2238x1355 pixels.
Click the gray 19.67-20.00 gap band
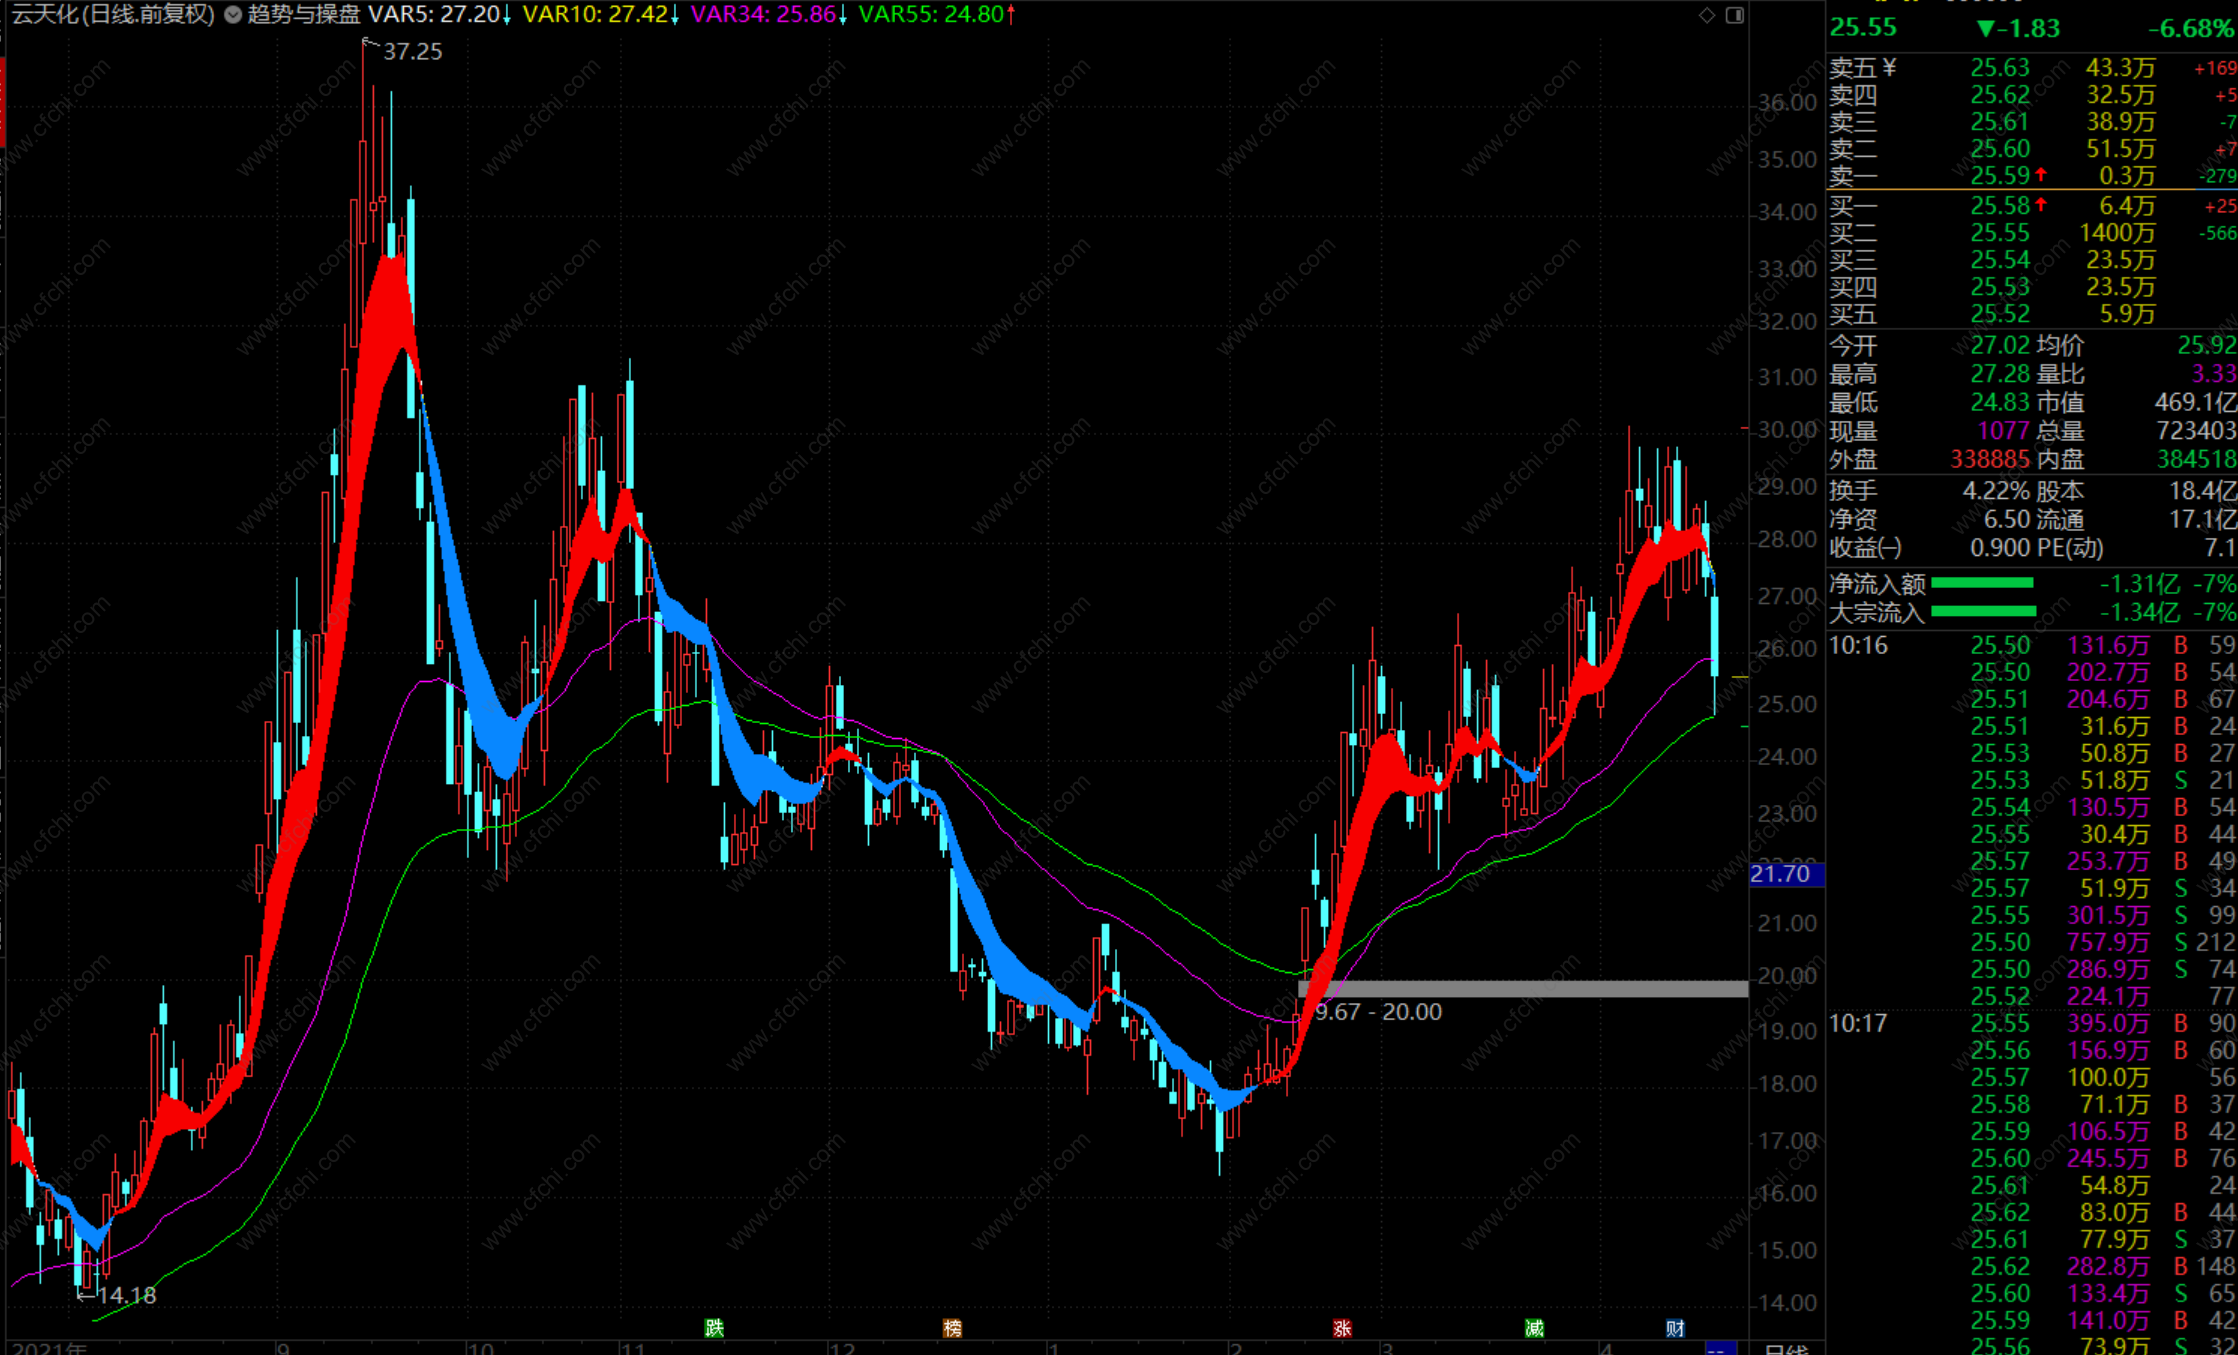click(1522, 988)
